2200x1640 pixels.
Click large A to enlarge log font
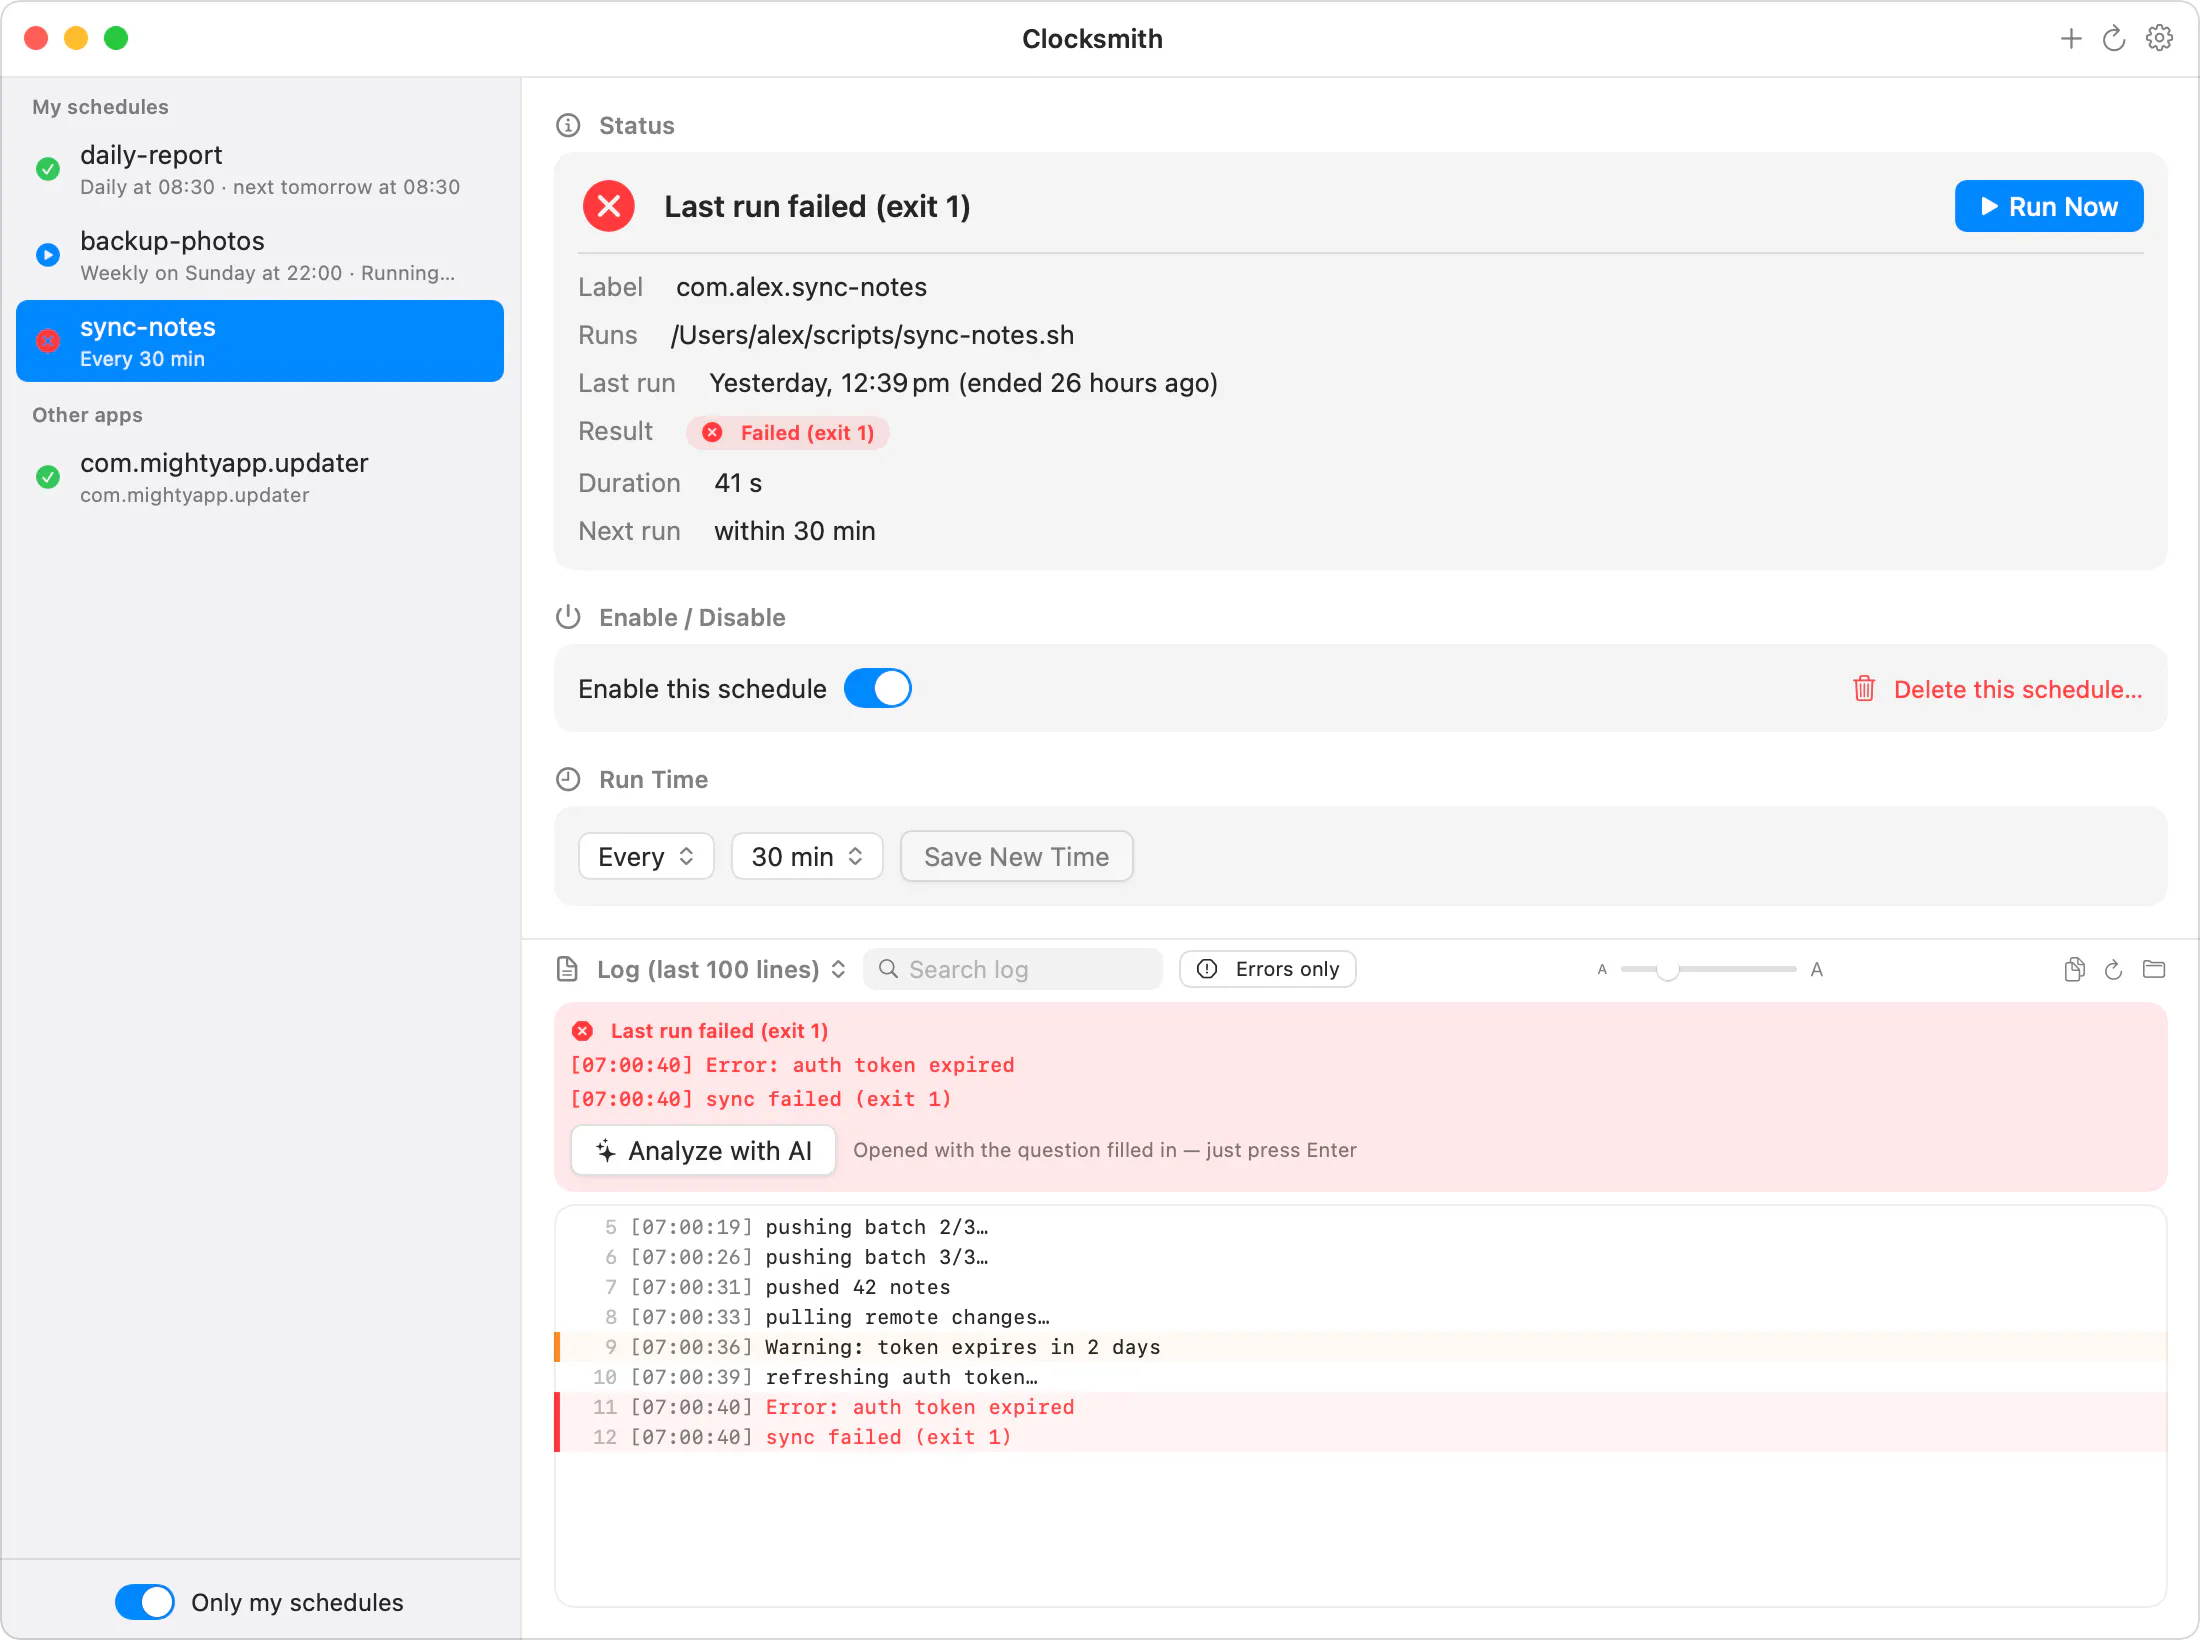tap(1817, 969)
